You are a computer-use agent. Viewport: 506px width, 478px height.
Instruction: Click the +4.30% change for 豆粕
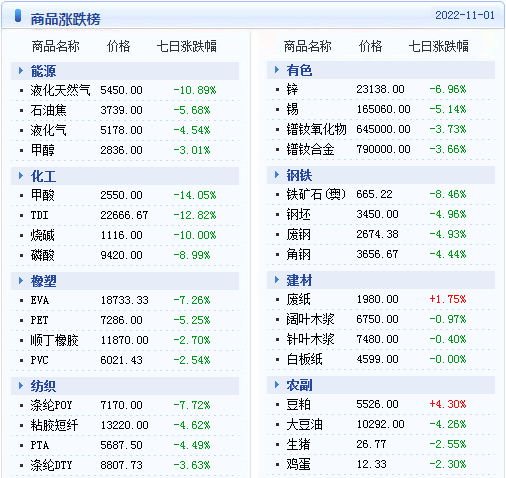tap(448, 404)
